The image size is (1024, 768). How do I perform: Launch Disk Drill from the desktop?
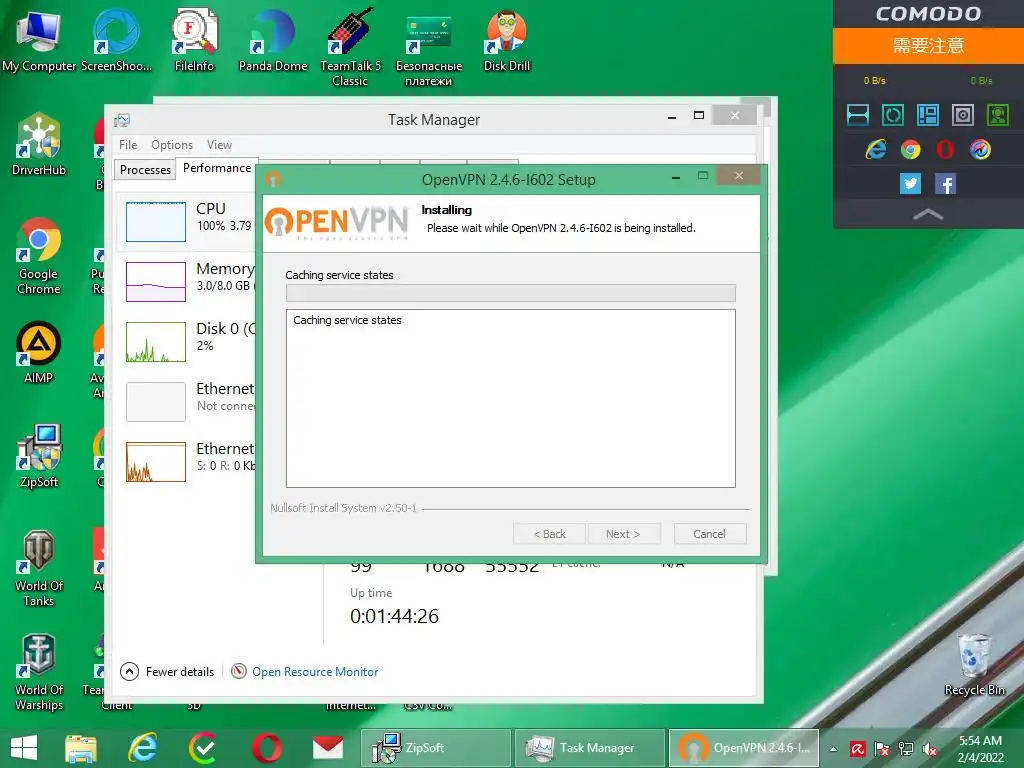507,40
